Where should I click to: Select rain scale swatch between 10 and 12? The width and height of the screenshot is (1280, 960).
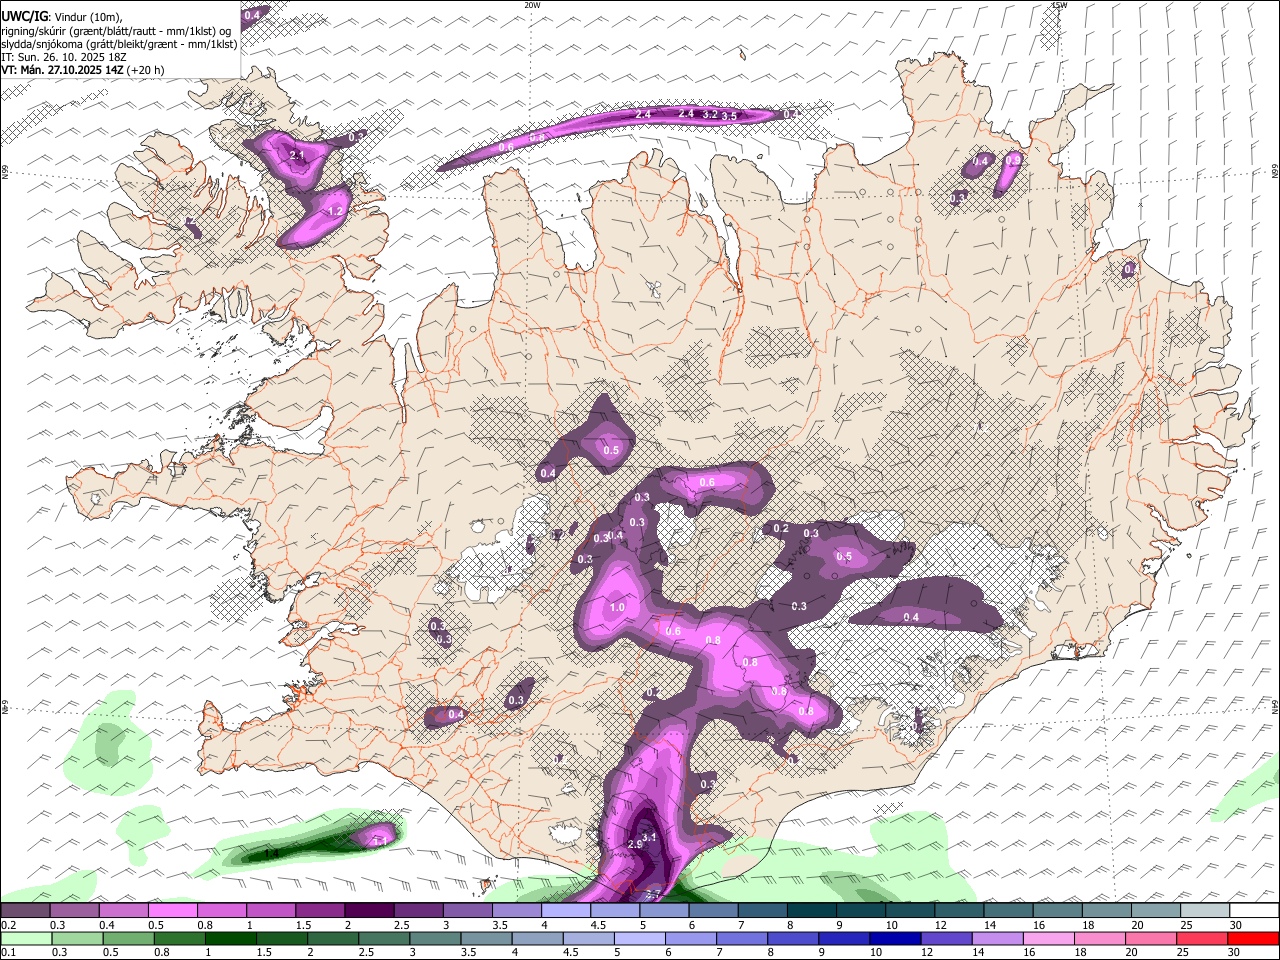[x=896, y=938]
